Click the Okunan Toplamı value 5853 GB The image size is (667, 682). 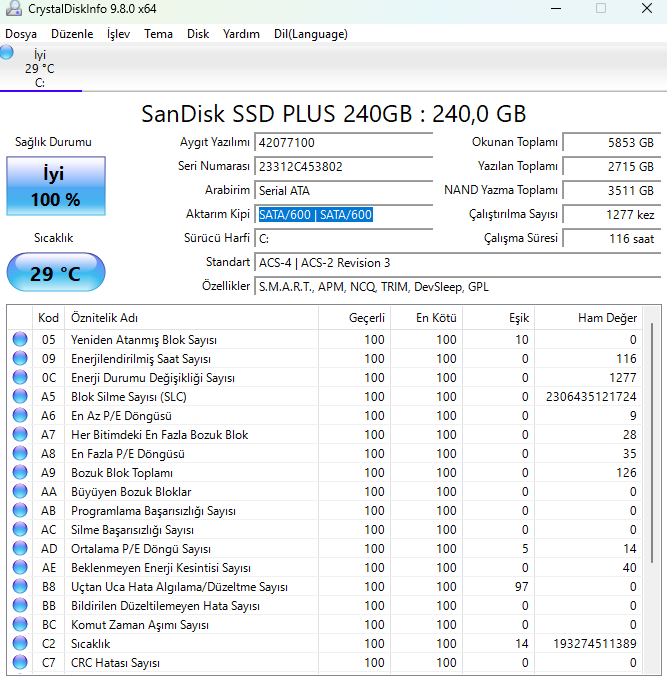(x=612, y=143)
